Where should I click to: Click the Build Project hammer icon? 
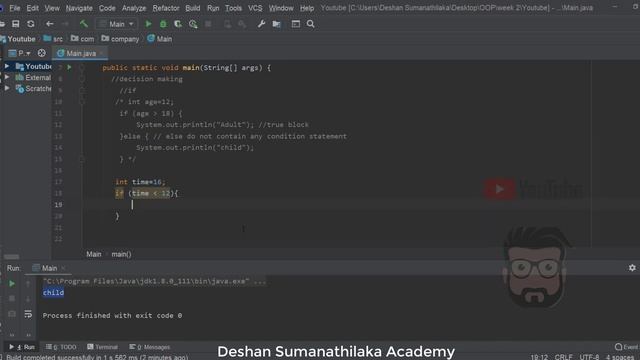pos(84,24)
